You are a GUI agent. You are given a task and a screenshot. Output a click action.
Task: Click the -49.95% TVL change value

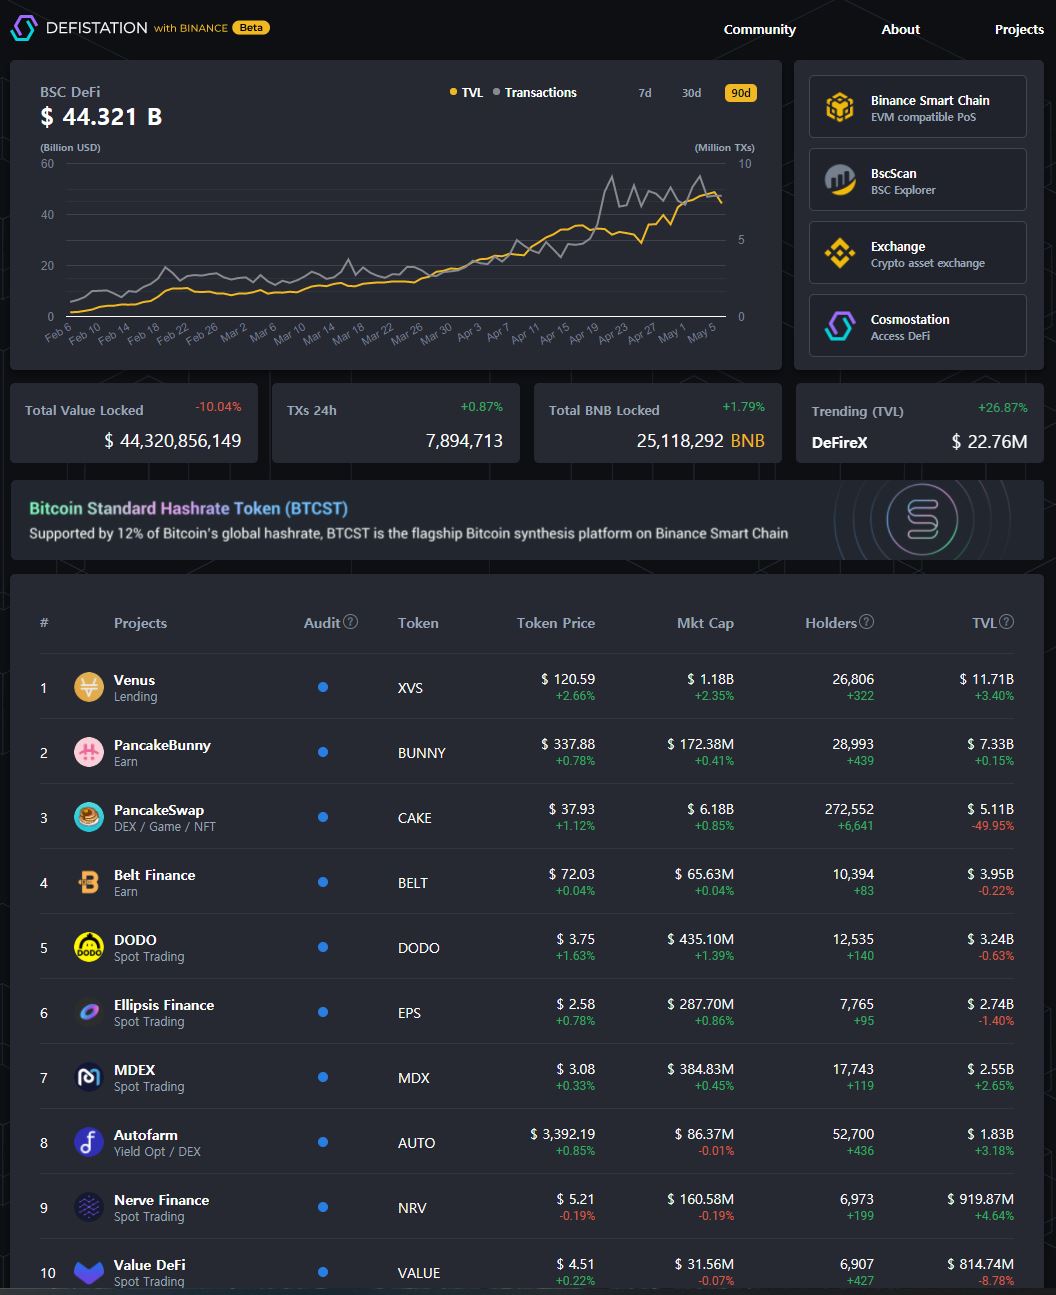pos(992,826)
